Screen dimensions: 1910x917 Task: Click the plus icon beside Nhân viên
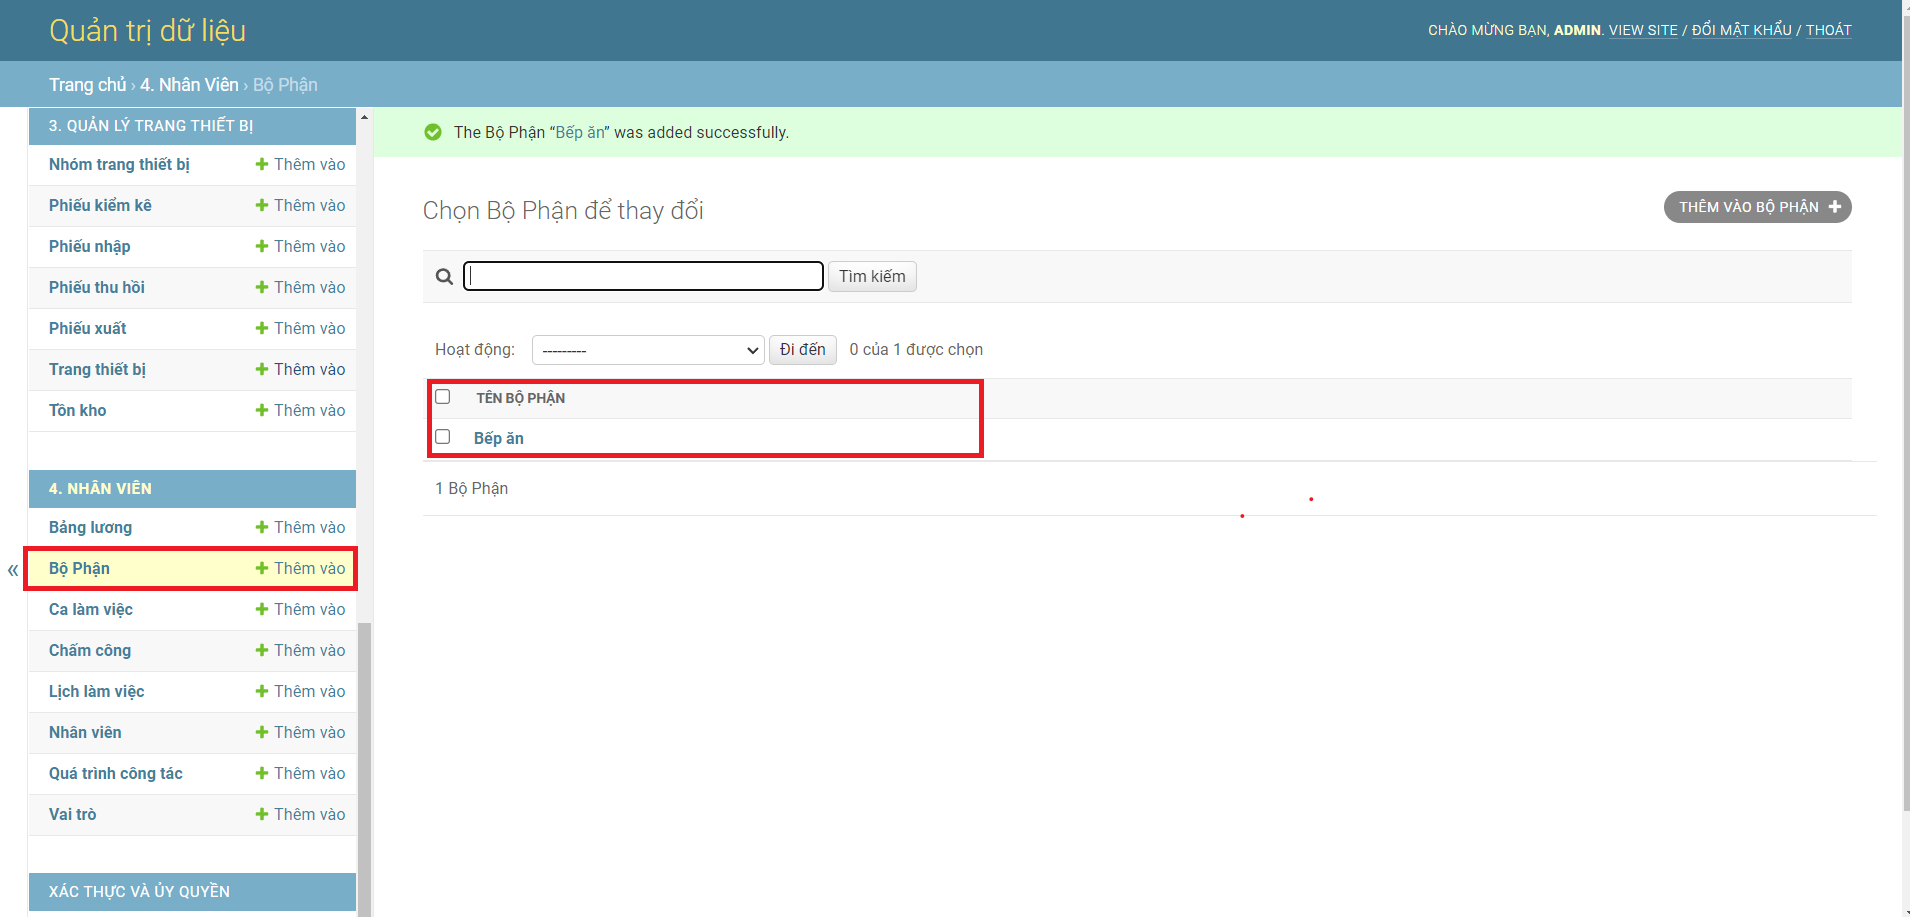(261, 732)
